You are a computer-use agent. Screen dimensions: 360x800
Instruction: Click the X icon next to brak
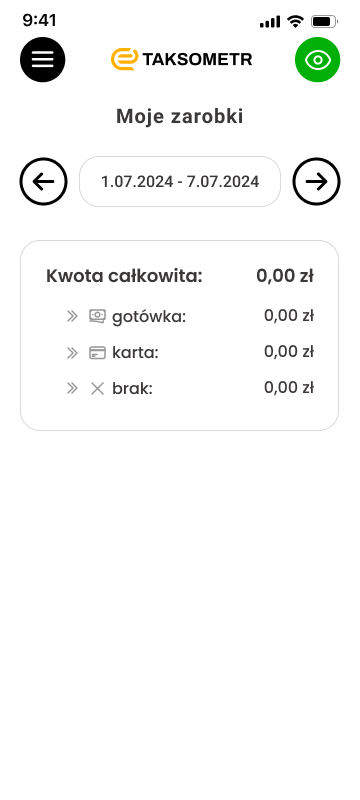click(x=97, y=389)
